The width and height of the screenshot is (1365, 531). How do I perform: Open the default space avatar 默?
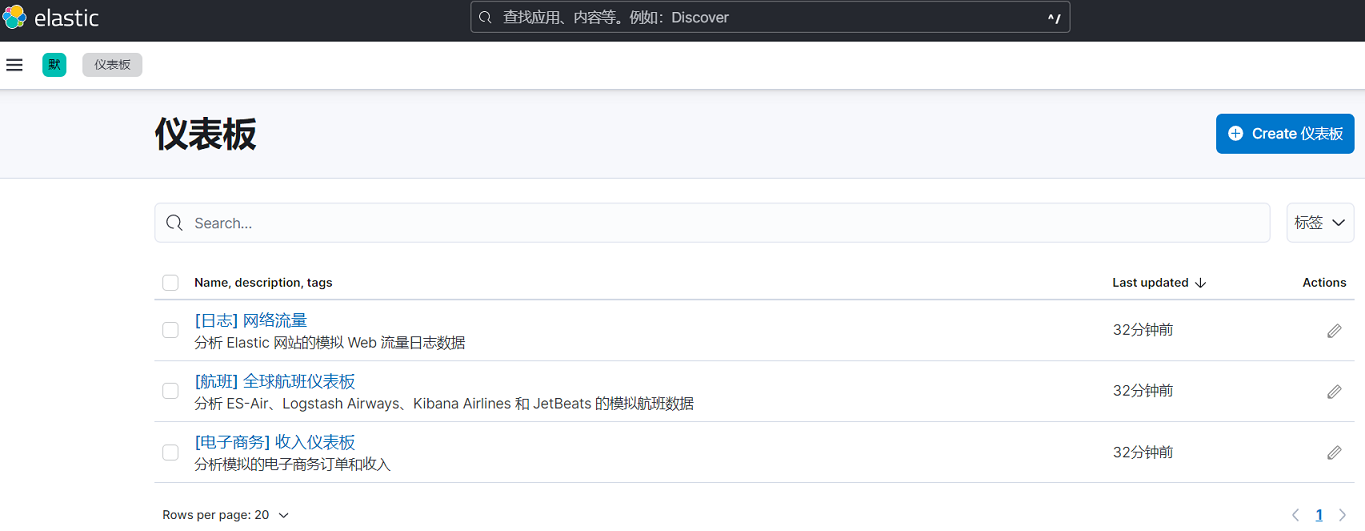54,65
